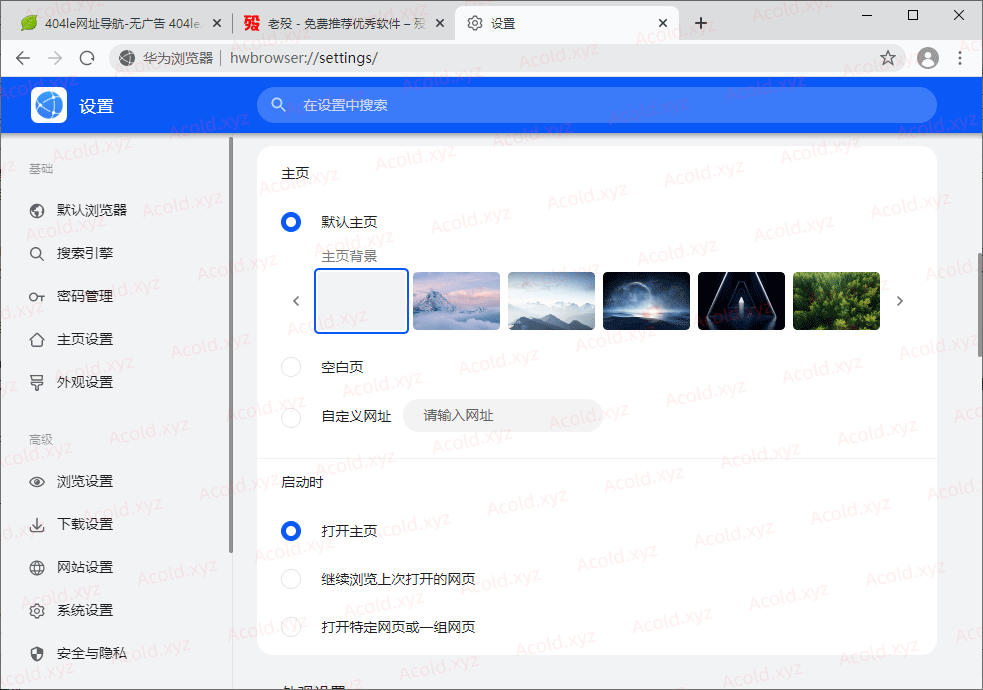This screenshot has height=690, width=983.
Task: Click the key icon next to 密码管理
Action: (37, 296)
